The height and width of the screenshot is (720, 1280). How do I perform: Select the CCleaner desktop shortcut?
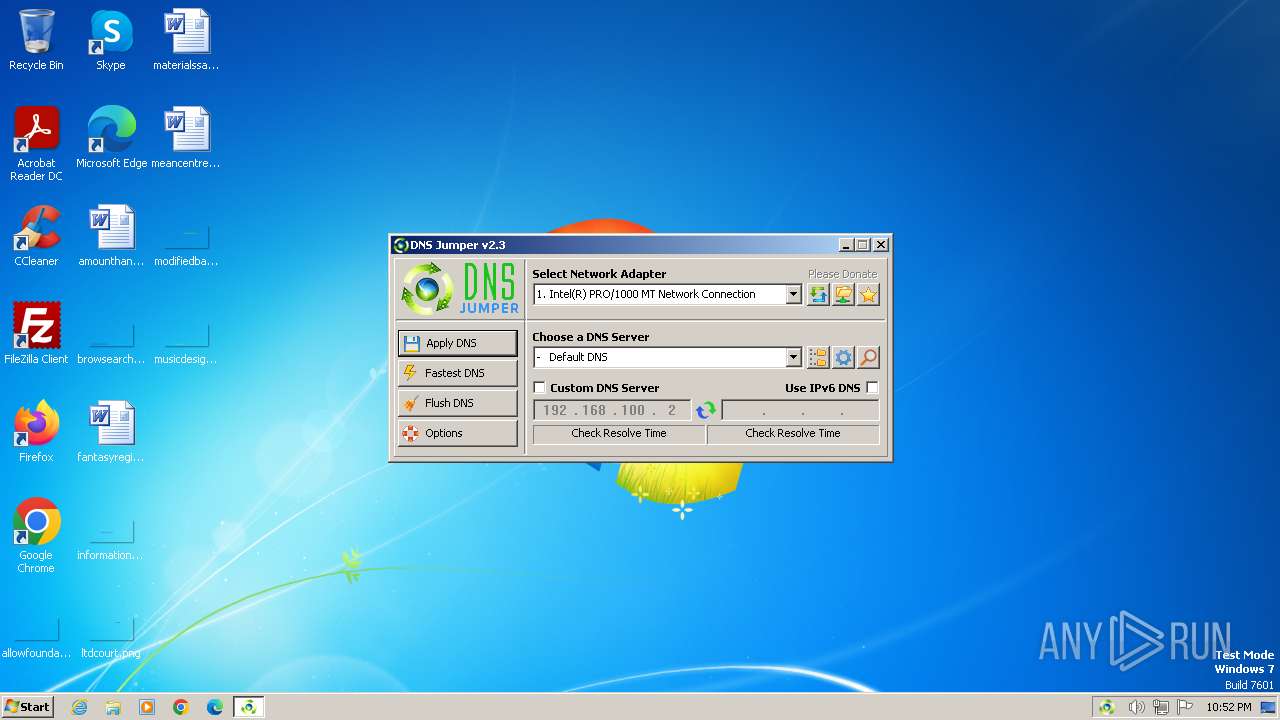(x=36, y=236)
